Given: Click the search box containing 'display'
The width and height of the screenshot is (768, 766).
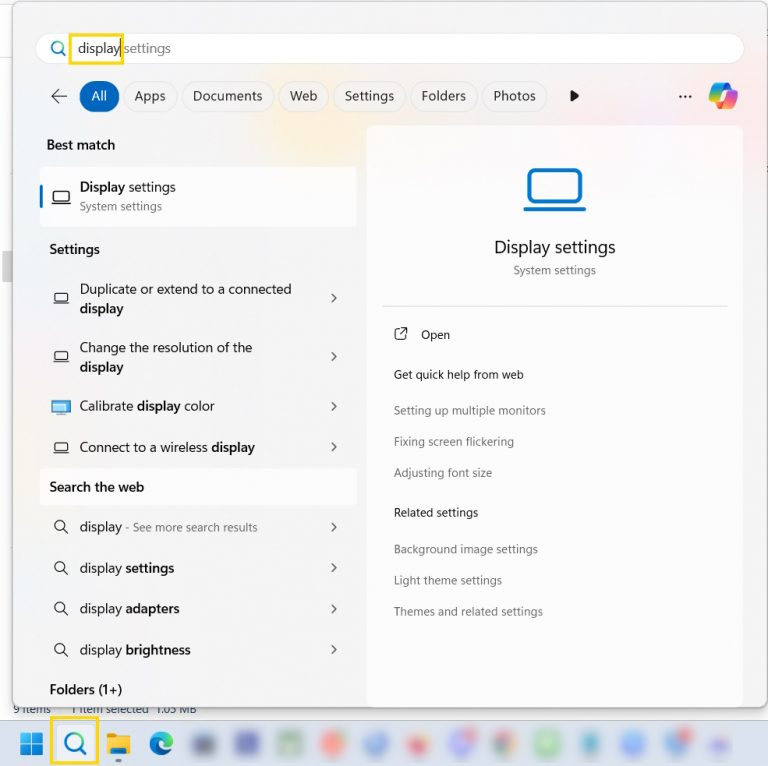Looking at the screenshot, I should [x=400, y=48].
